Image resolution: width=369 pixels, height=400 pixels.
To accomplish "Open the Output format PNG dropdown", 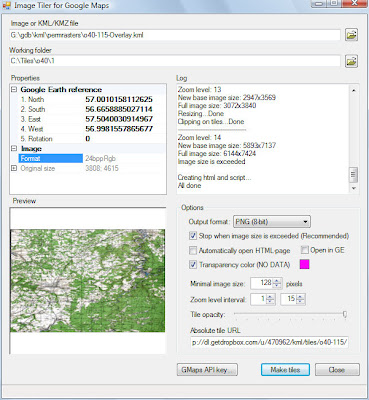I will pos(272,222).
